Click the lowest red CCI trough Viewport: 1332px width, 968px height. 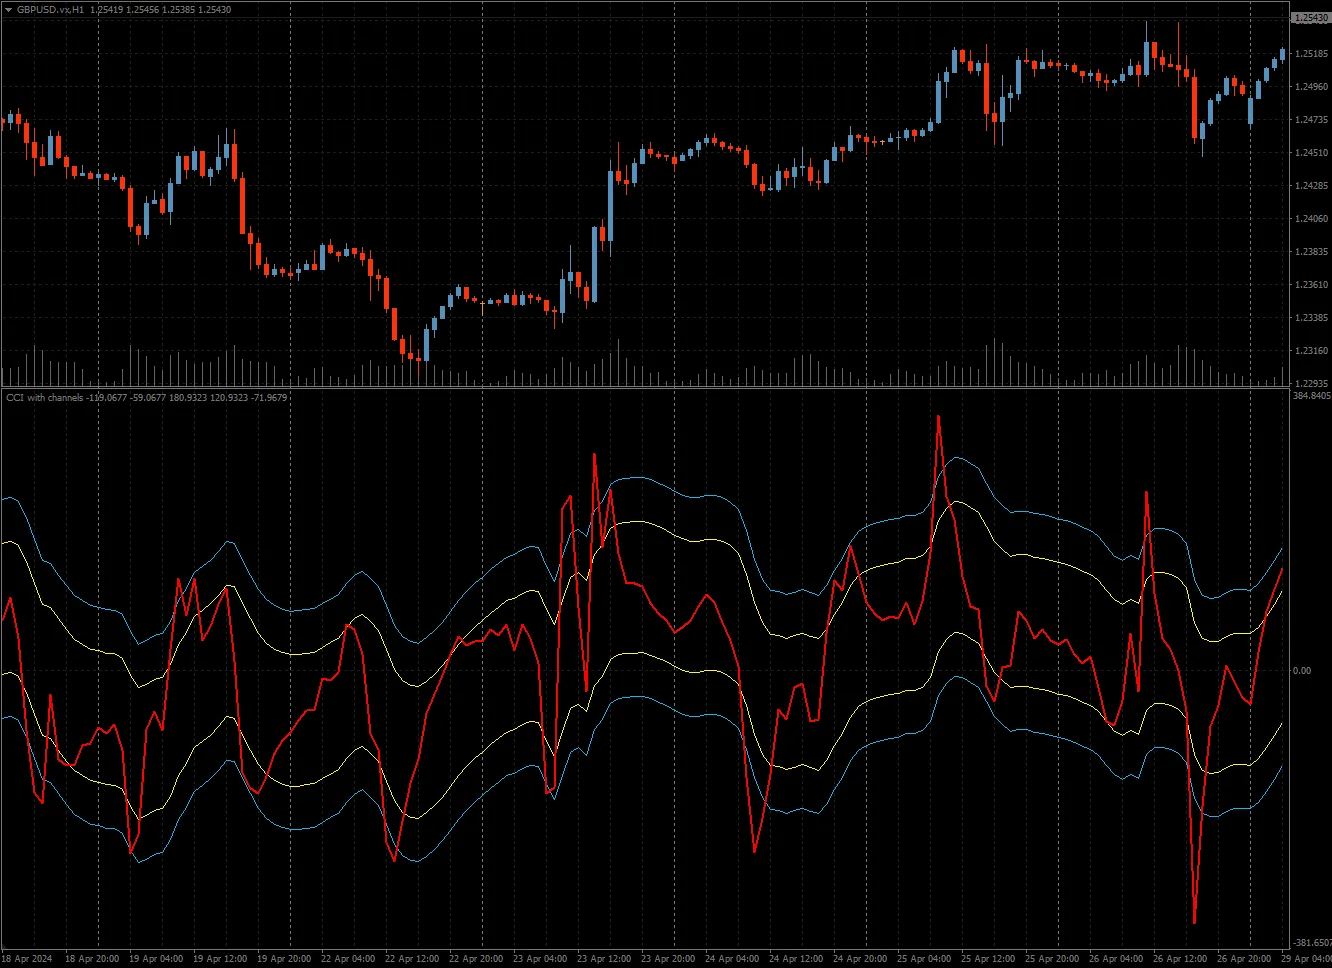1194,921
